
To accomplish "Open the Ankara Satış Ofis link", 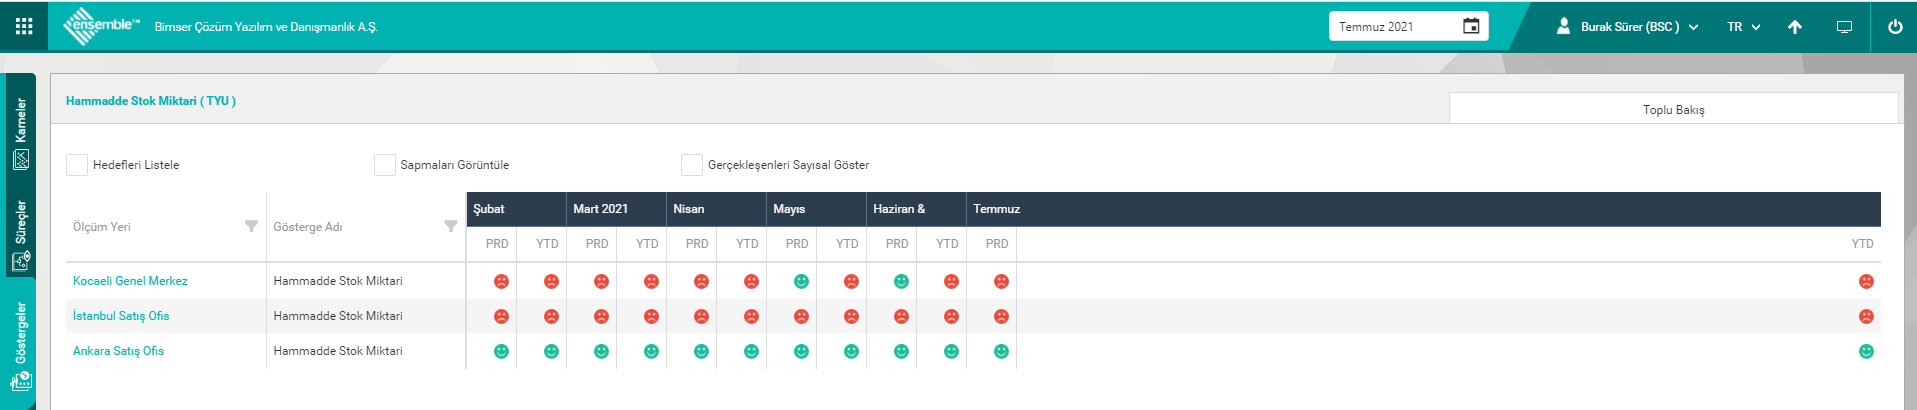I will click(118, 351).
